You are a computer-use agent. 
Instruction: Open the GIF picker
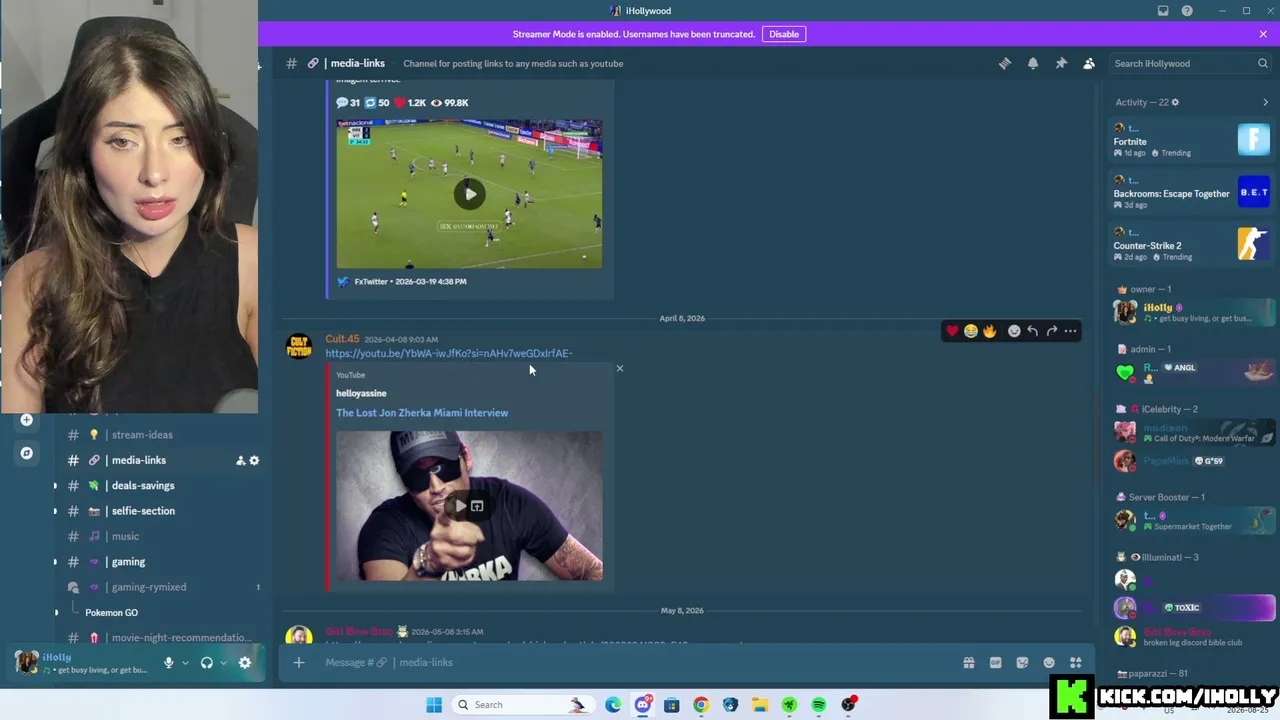(995, 662)
